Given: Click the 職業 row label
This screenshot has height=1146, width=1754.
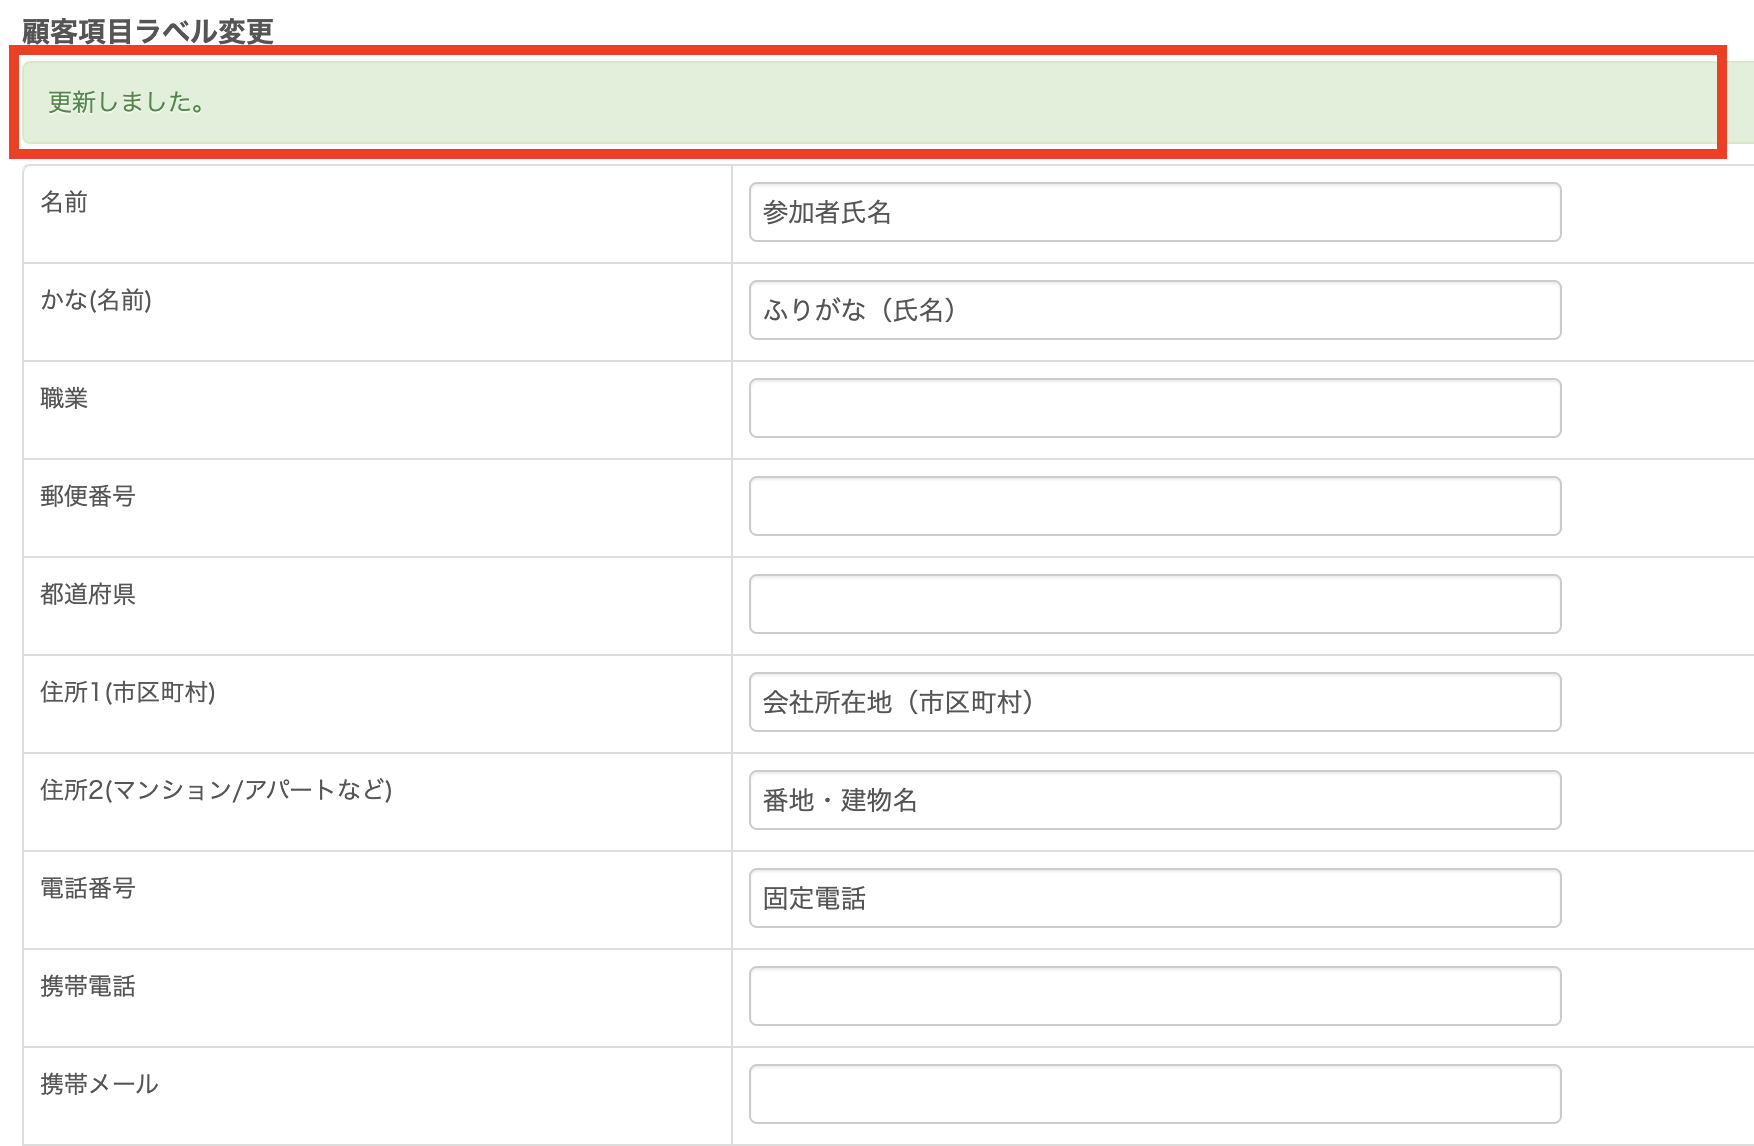Looking at the screenshot, I should coord(64,399).
